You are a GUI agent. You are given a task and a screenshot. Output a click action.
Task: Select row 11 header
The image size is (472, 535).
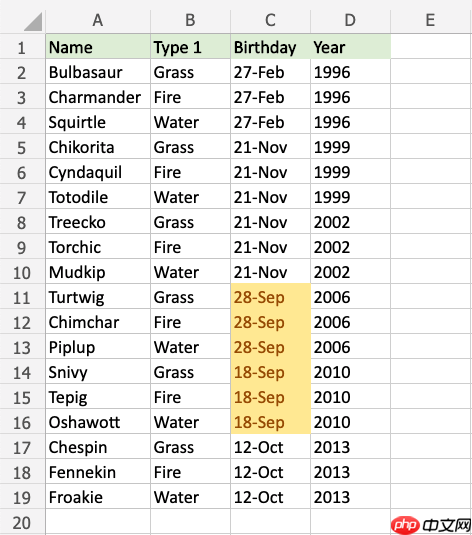[22, 298]
